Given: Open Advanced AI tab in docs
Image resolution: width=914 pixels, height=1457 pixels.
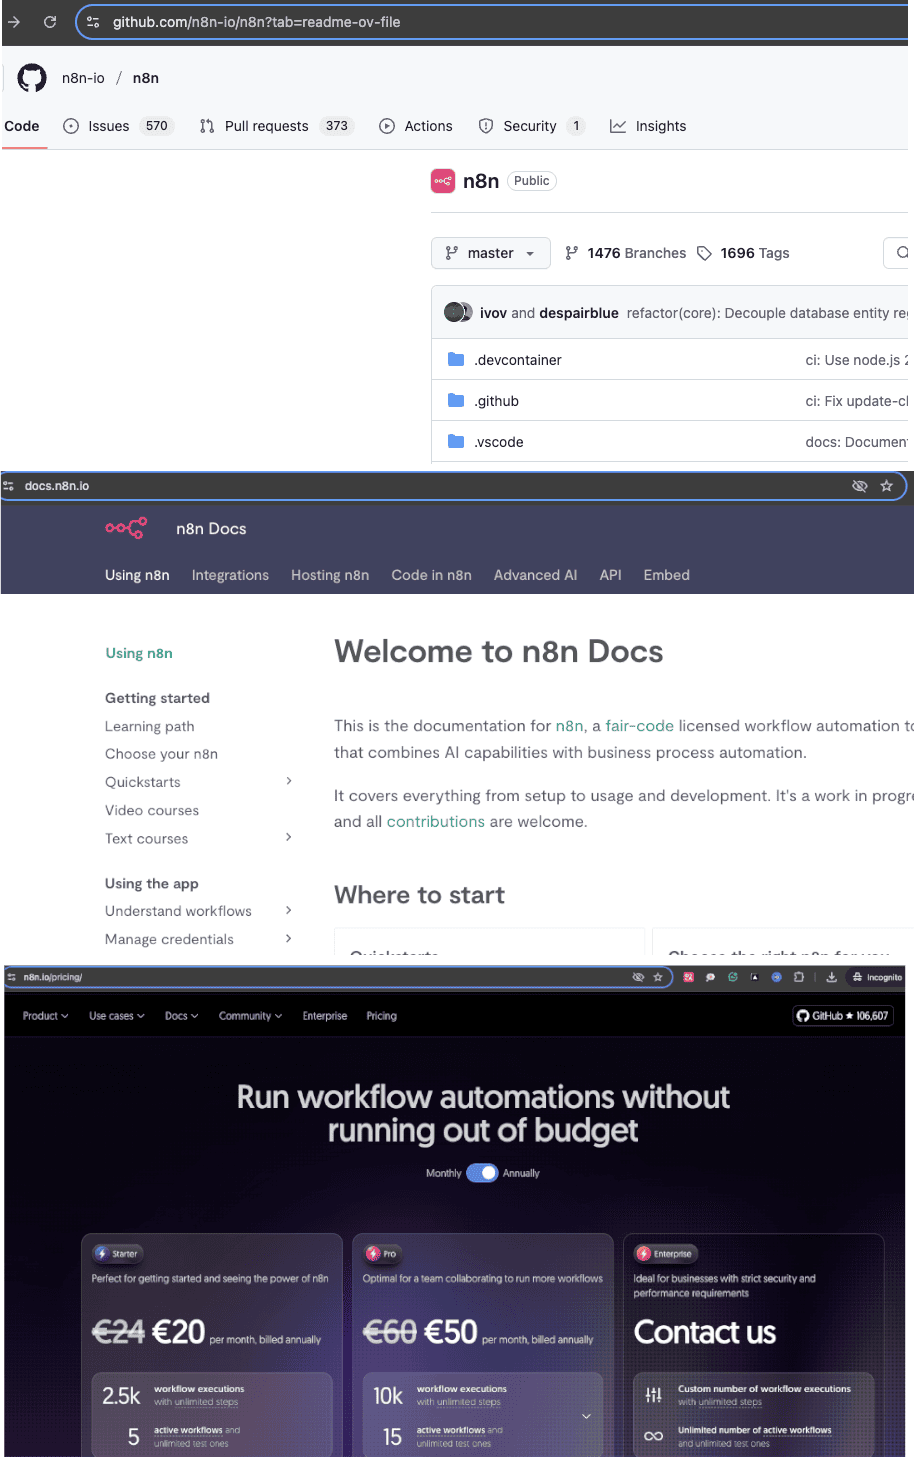Looking at the screenshot, I should tap(535, 575).
